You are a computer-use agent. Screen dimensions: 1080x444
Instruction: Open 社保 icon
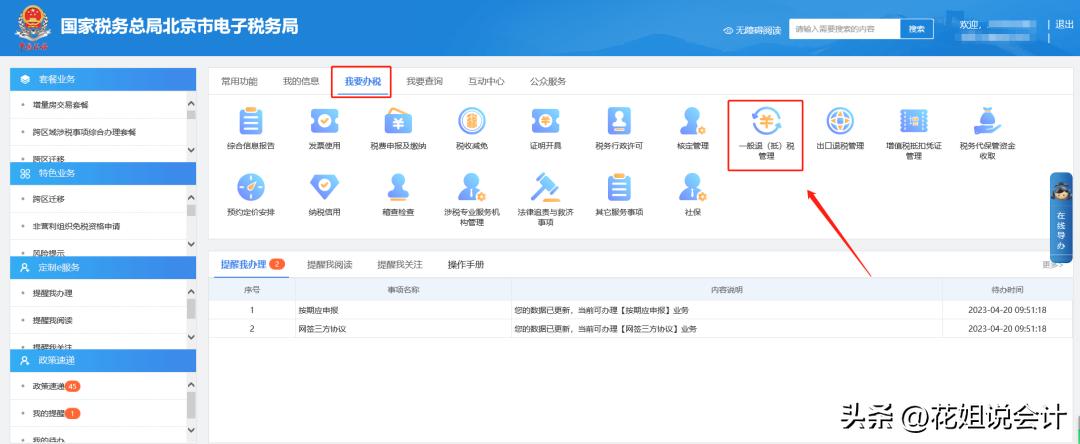coord(692,187)
